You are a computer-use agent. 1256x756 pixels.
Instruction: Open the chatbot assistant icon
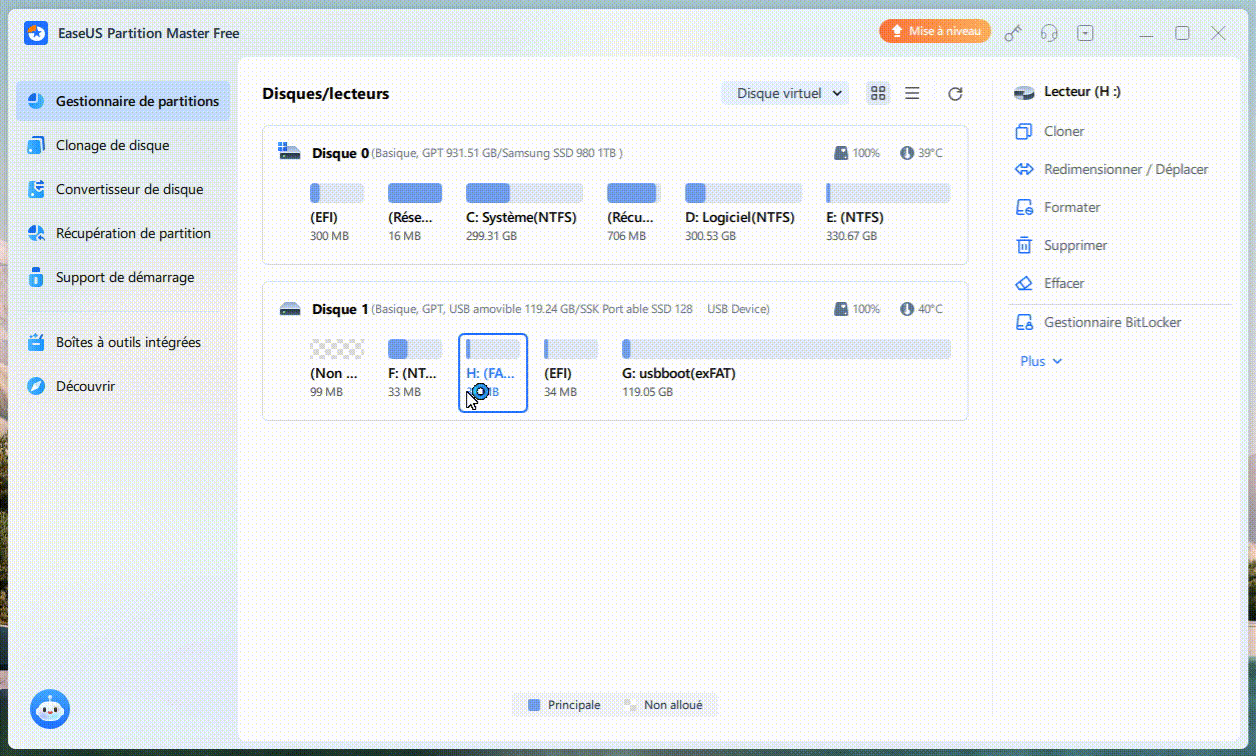(49, 709)
